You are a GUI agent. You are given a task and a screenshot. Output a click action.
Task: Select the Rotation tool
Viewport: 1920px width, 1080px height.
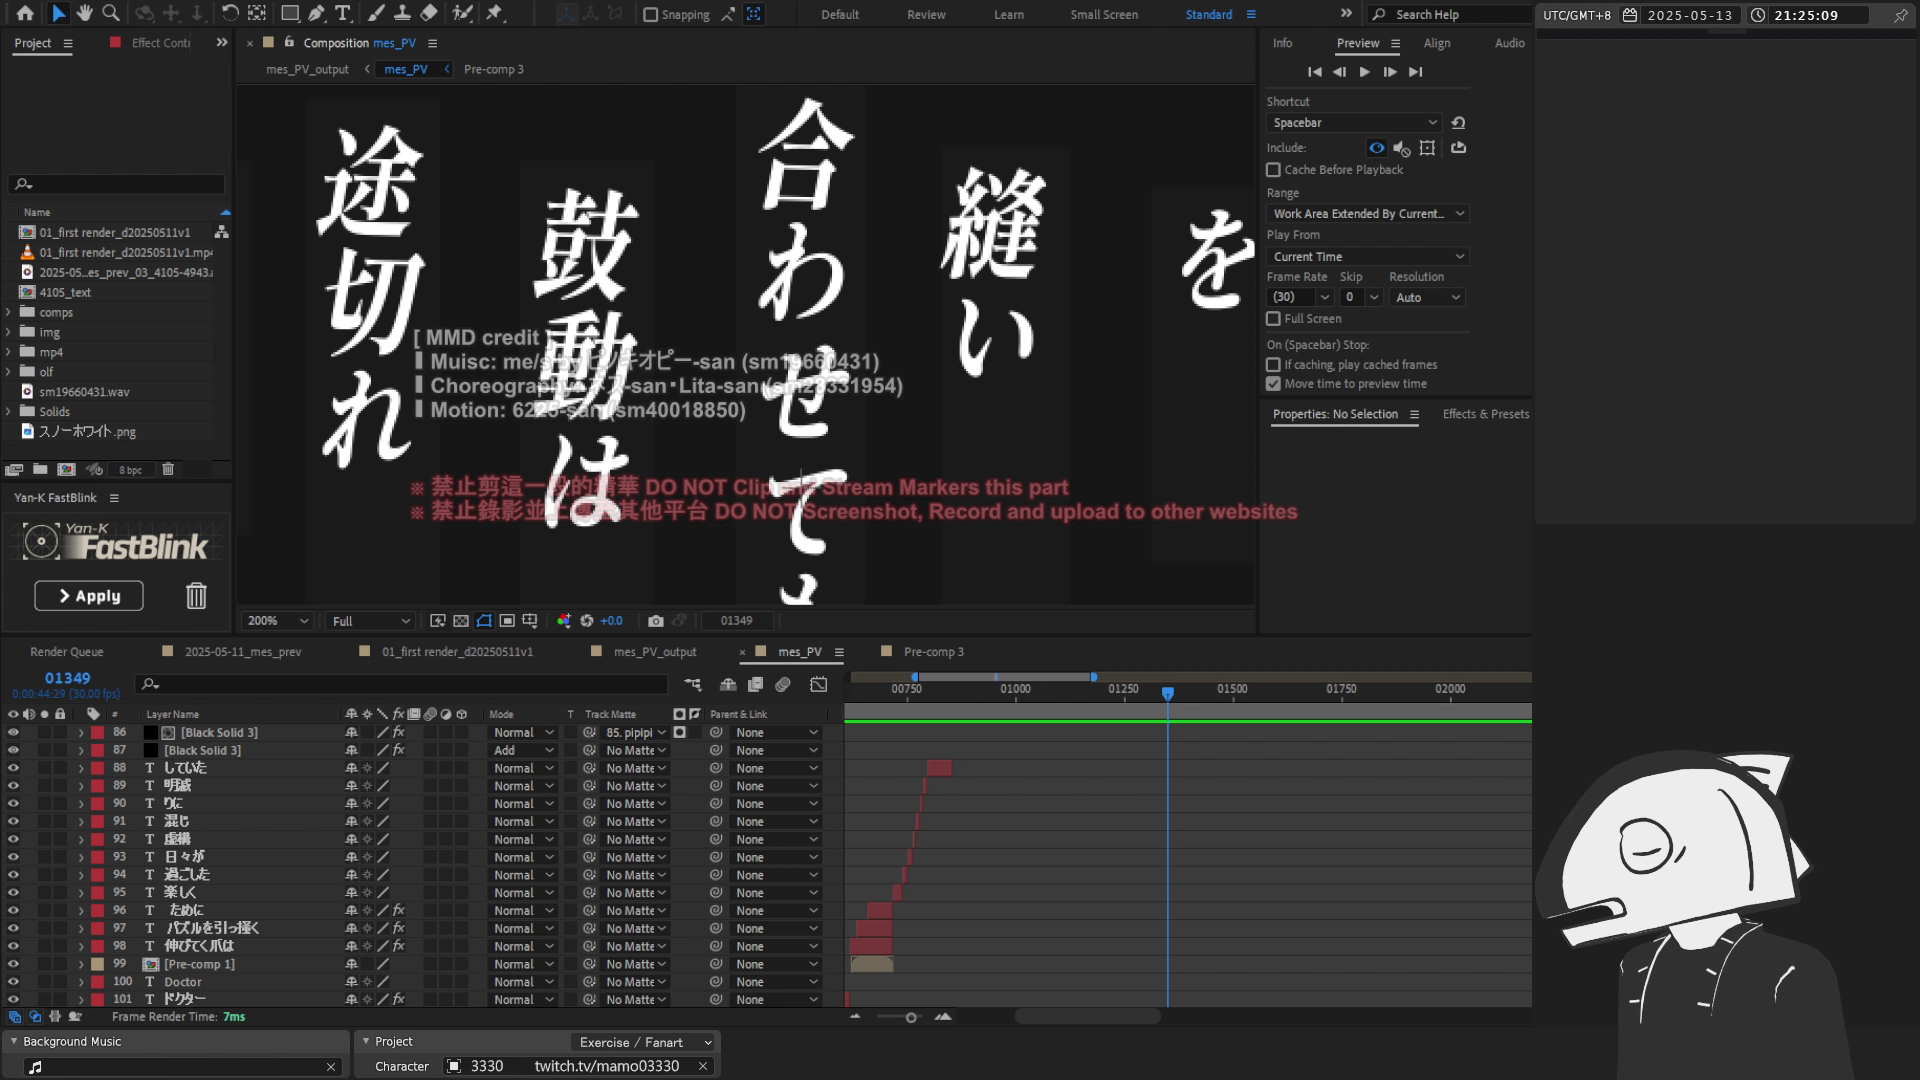[230, 13]
